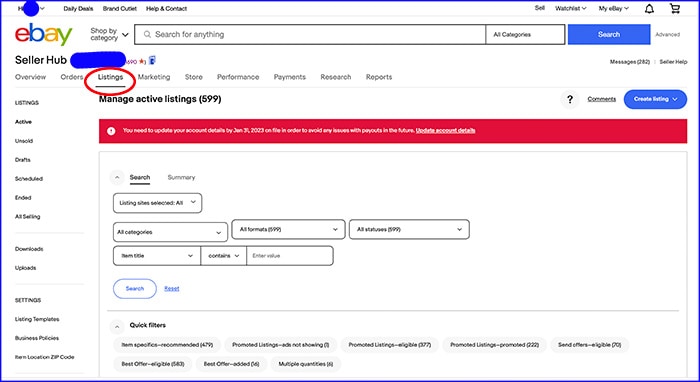700x382 pixels.
Task: Apply Best Offer–eligible (583) filter
Action: [153, 364]
